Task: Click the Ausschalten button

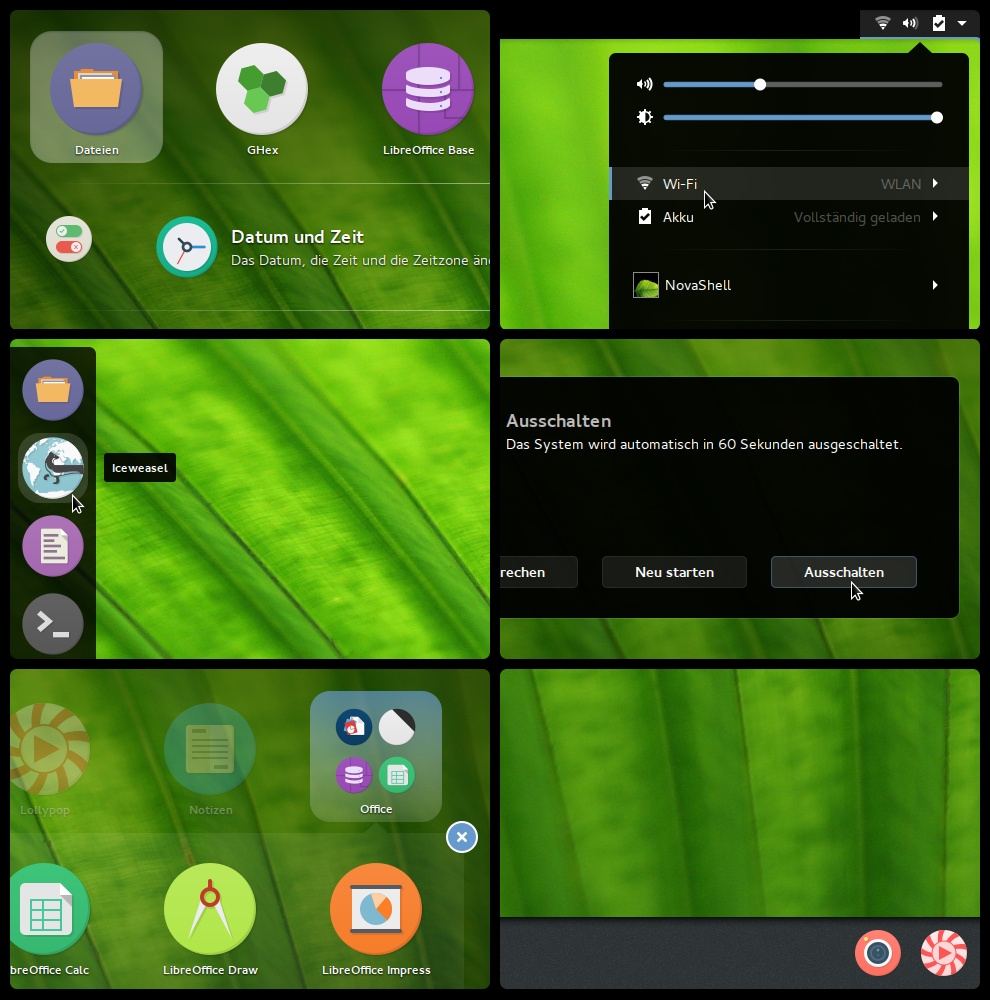Action: [x=844, y=572]
